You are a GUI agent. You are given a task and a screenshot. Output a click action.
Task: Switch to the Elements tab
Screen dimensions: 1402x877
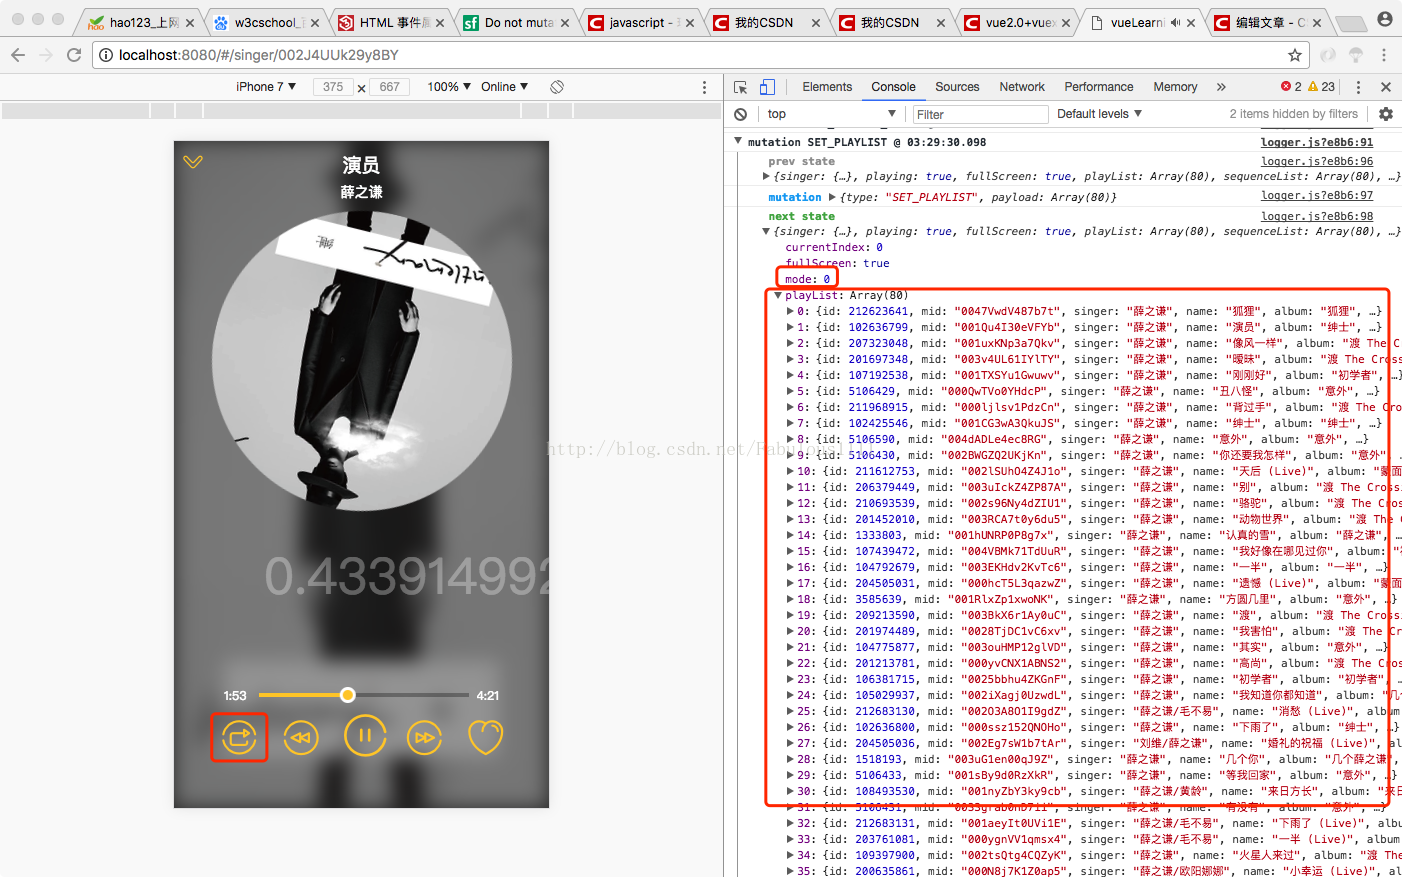click(x=827, y=87)
